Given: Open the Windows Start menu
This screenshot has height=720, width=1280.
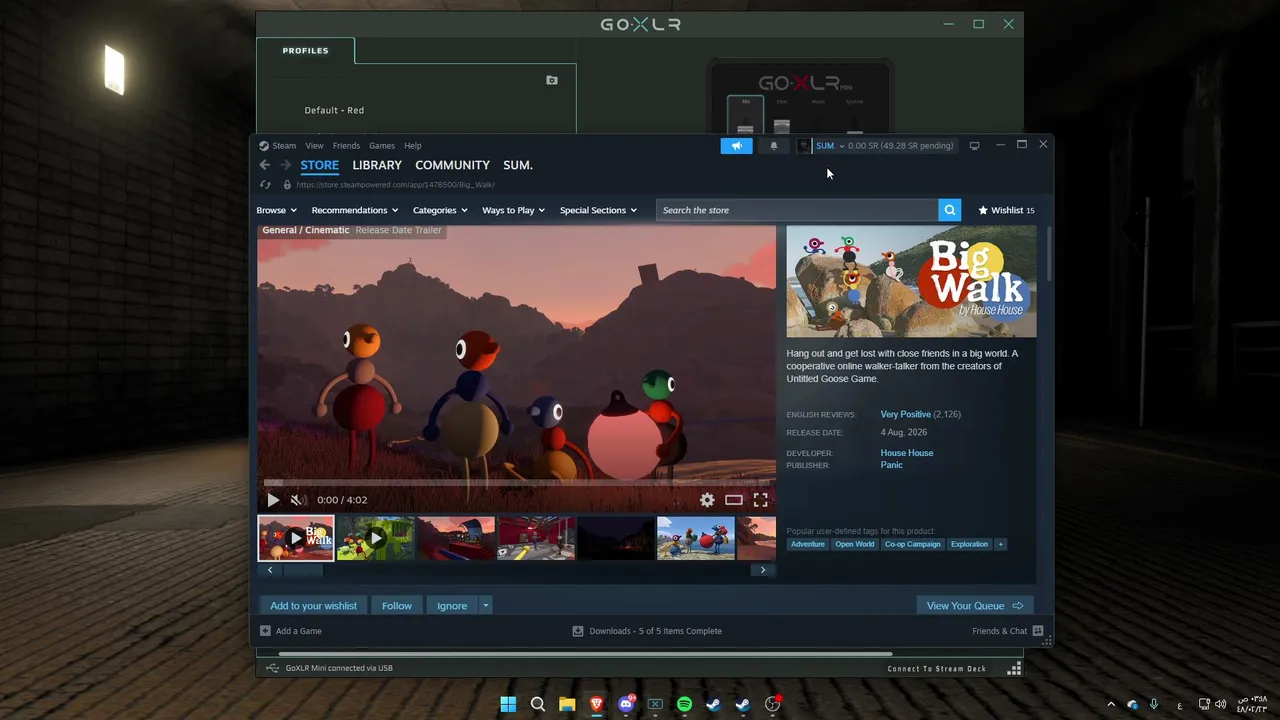Looking at the screenshot, I should [x=508, y=704].
